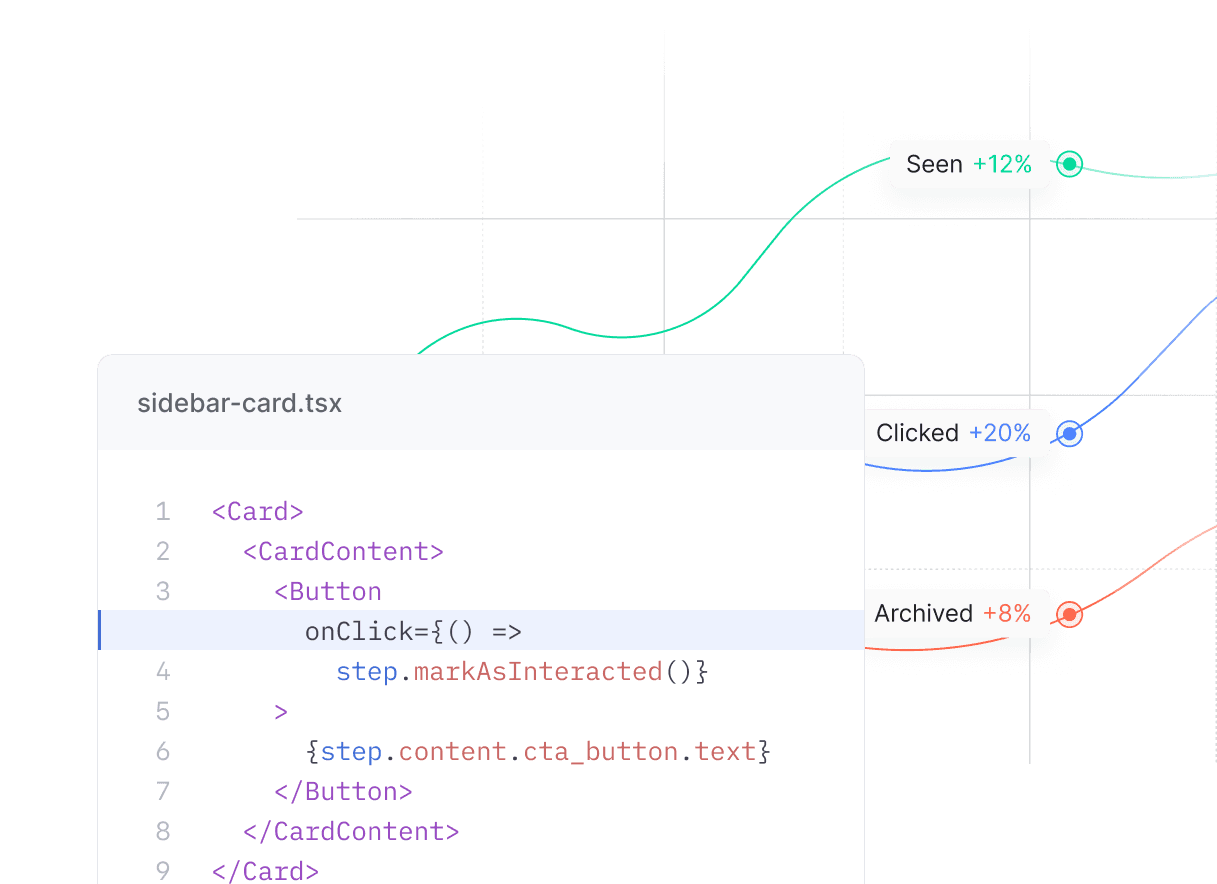1217x884 pixels.
Task: Select the Clicked +20% tooltip label
Action: pos(955,433)
